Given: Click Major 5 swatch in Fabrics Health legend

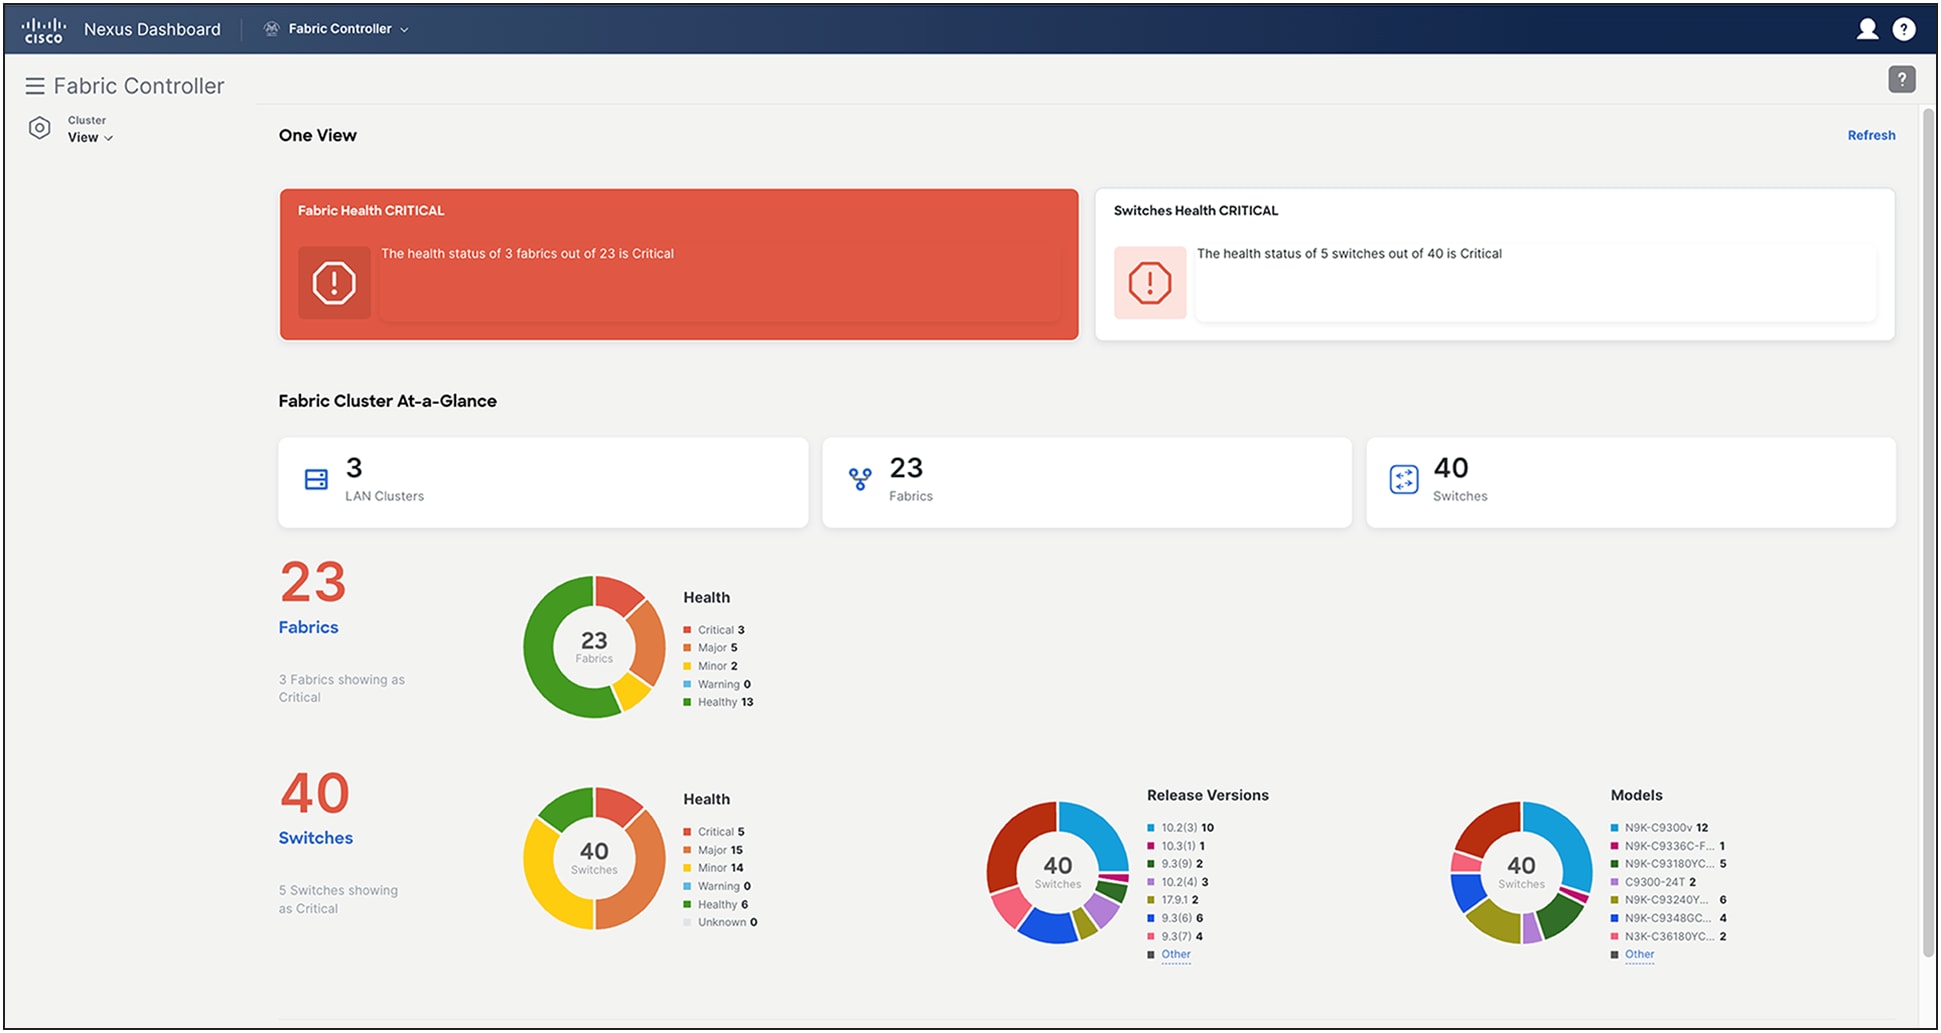Looking at the screenshot, I should click(x=687, y=648).
